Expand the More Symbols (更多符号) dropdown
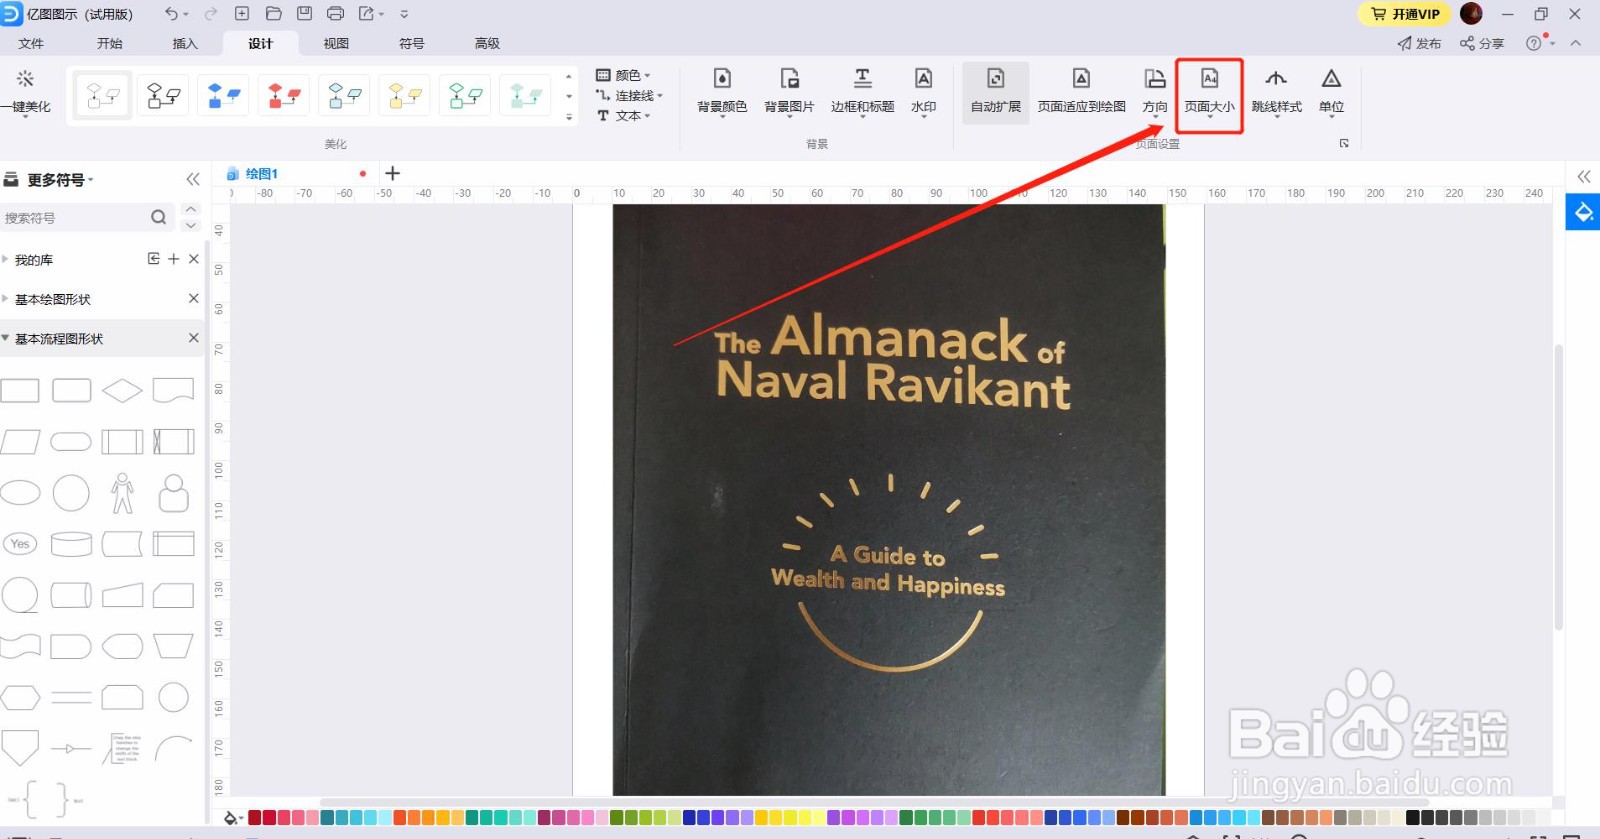The height and width of the screenshot is (839, 1600). point(58,180)
